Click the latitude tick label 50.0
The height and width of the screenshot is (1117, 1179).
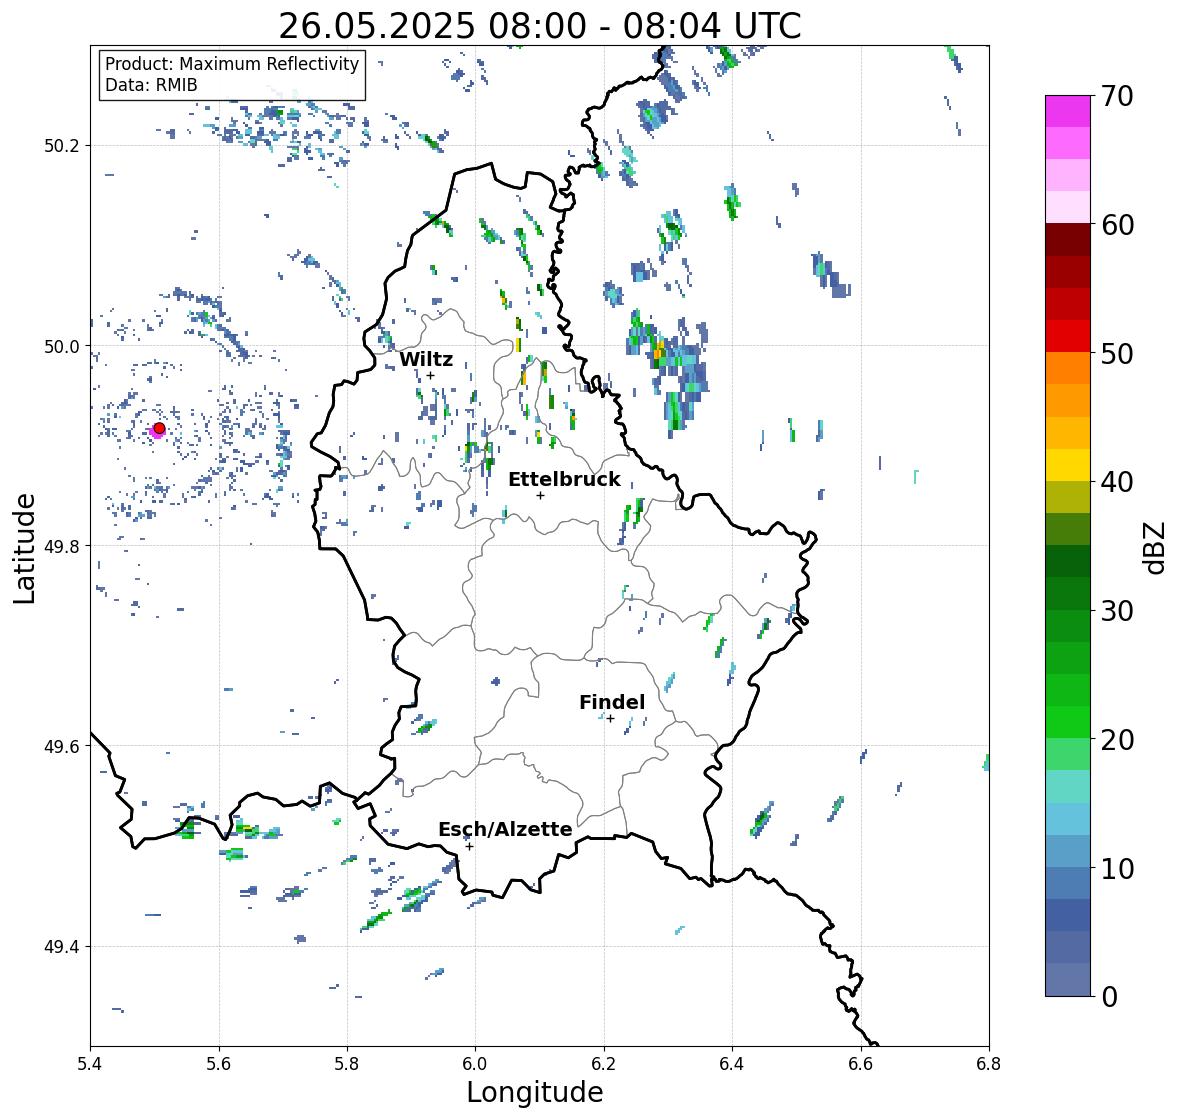(62, 347)
